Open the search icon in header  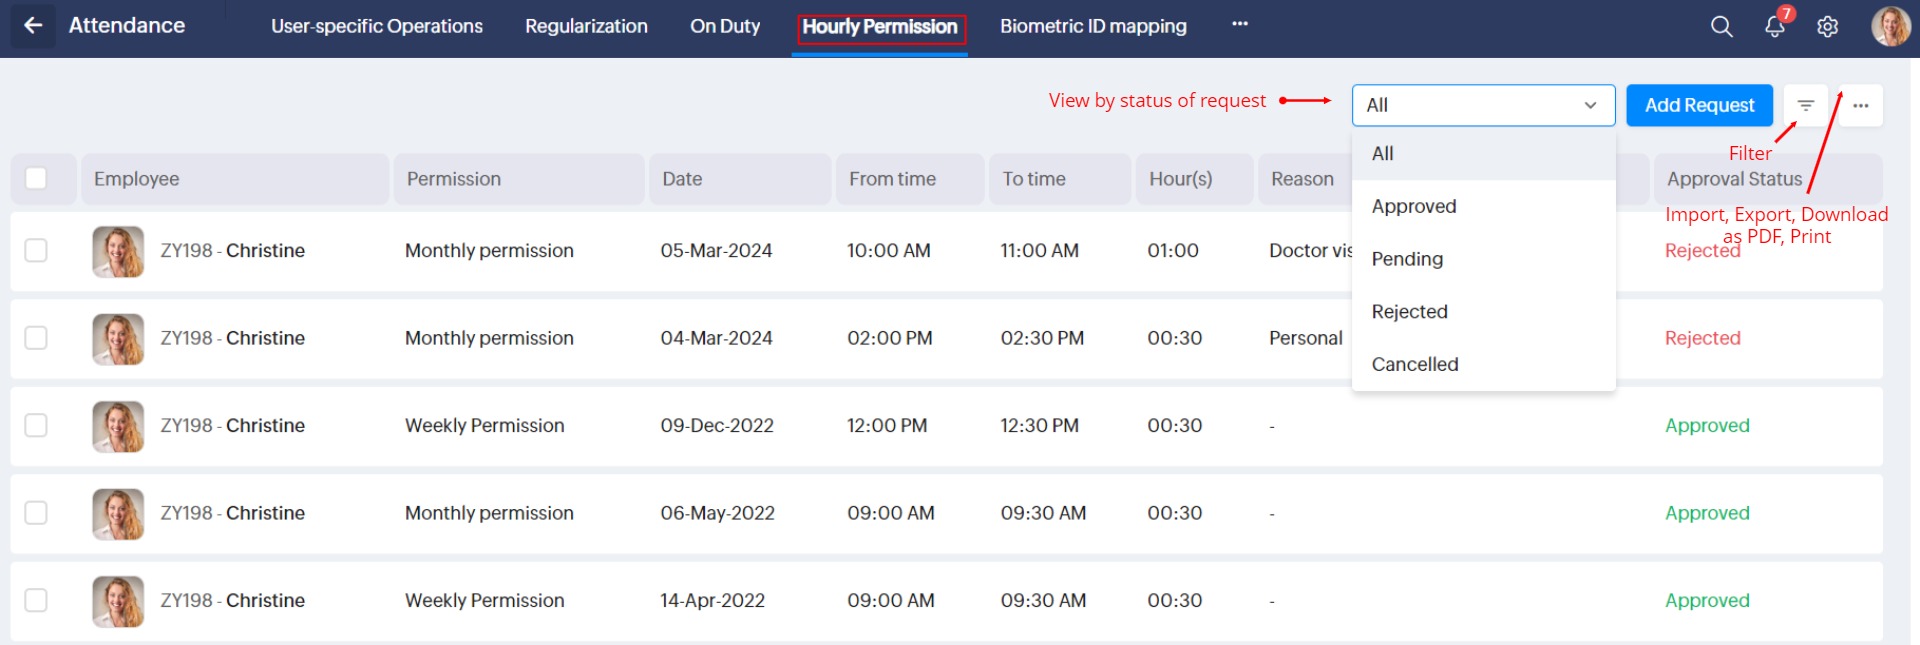[x=1721, y=27]
